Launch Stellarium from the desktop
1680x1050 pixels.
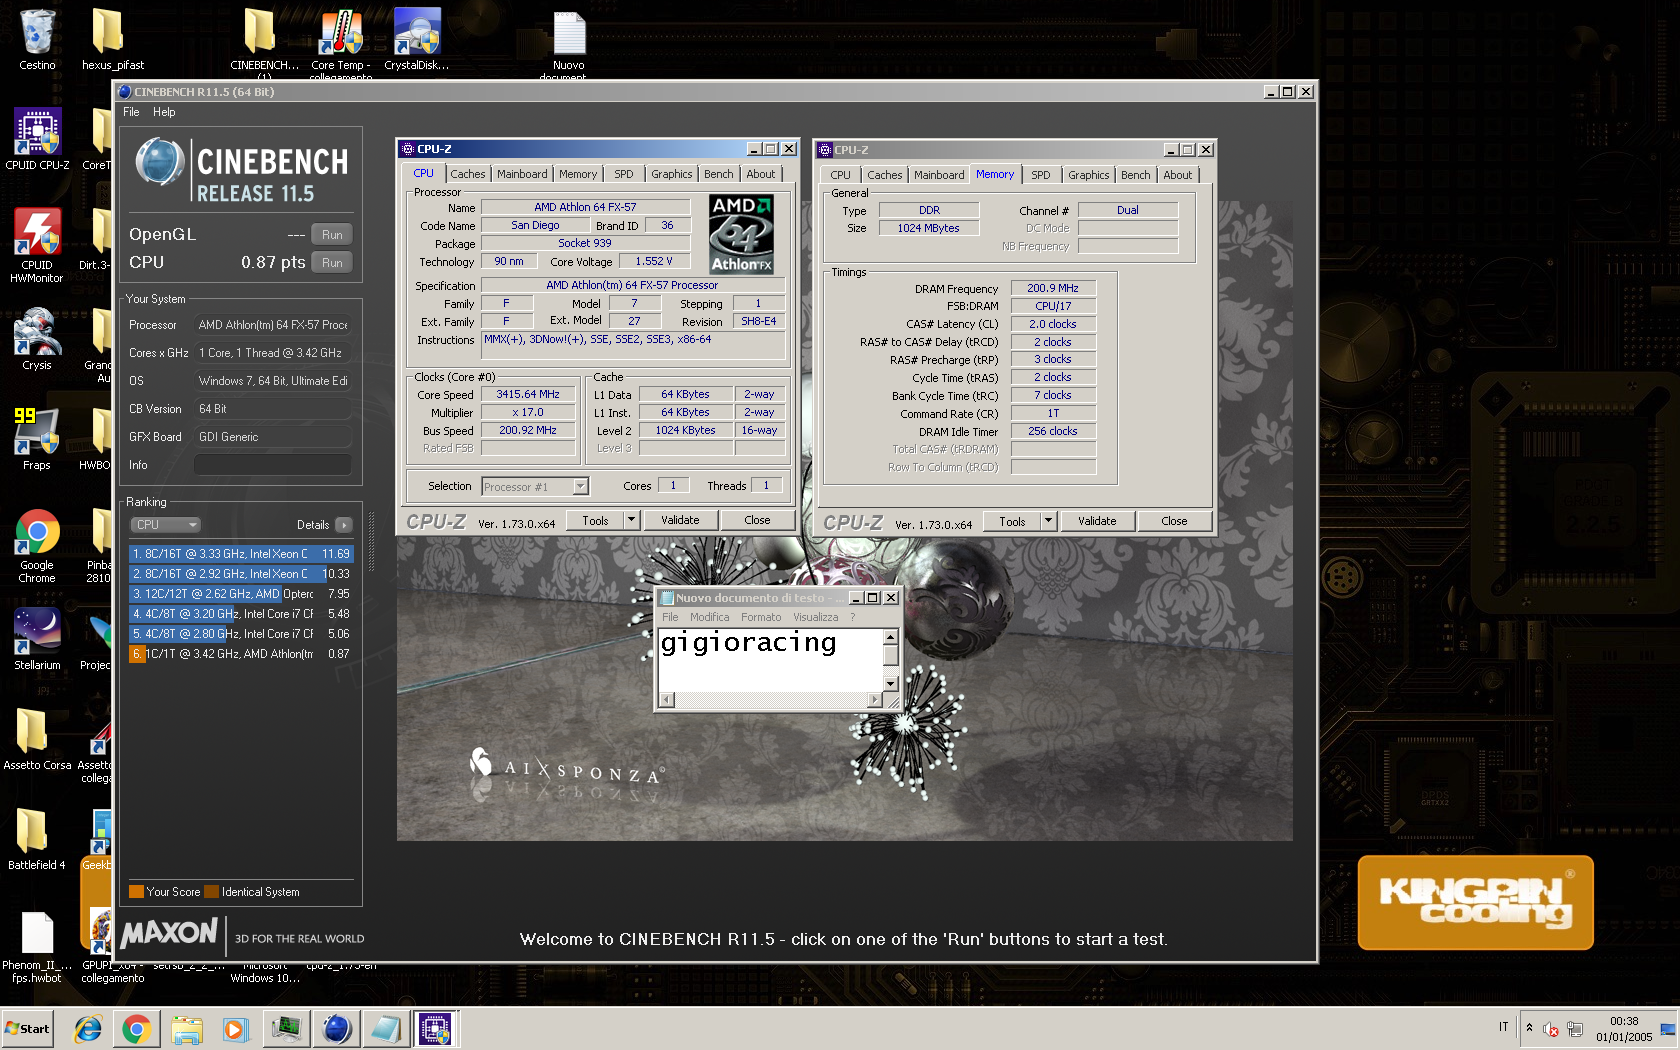[x=37, y=638]
